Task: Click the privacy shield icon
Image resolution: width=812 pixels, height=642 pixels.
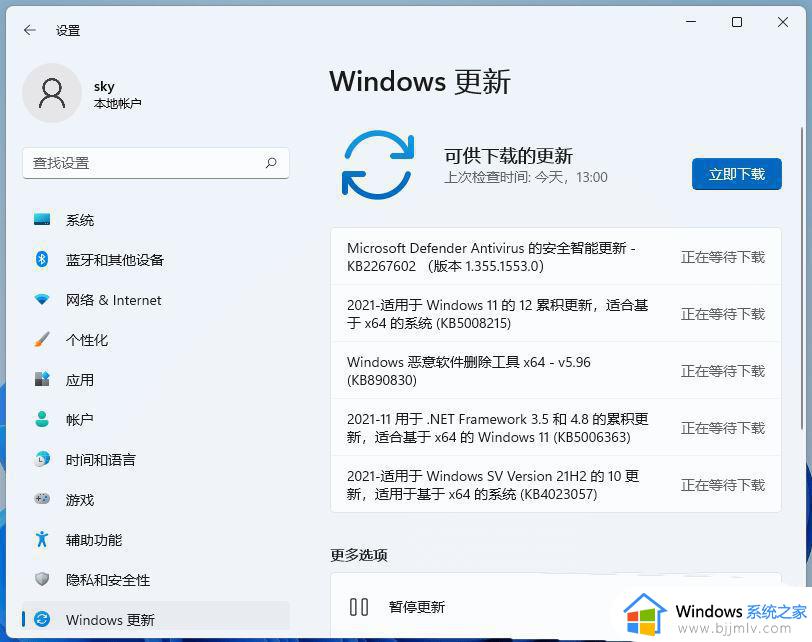Action: click(x=42, y=579)
